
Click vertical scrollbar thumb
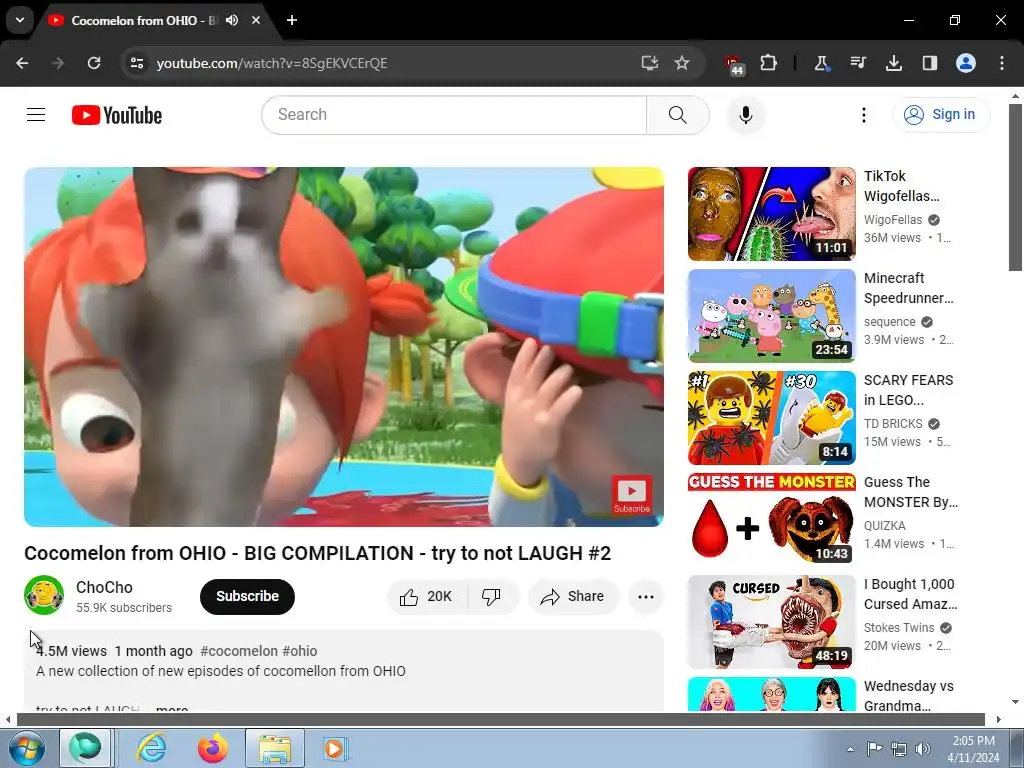point(1014,187)
